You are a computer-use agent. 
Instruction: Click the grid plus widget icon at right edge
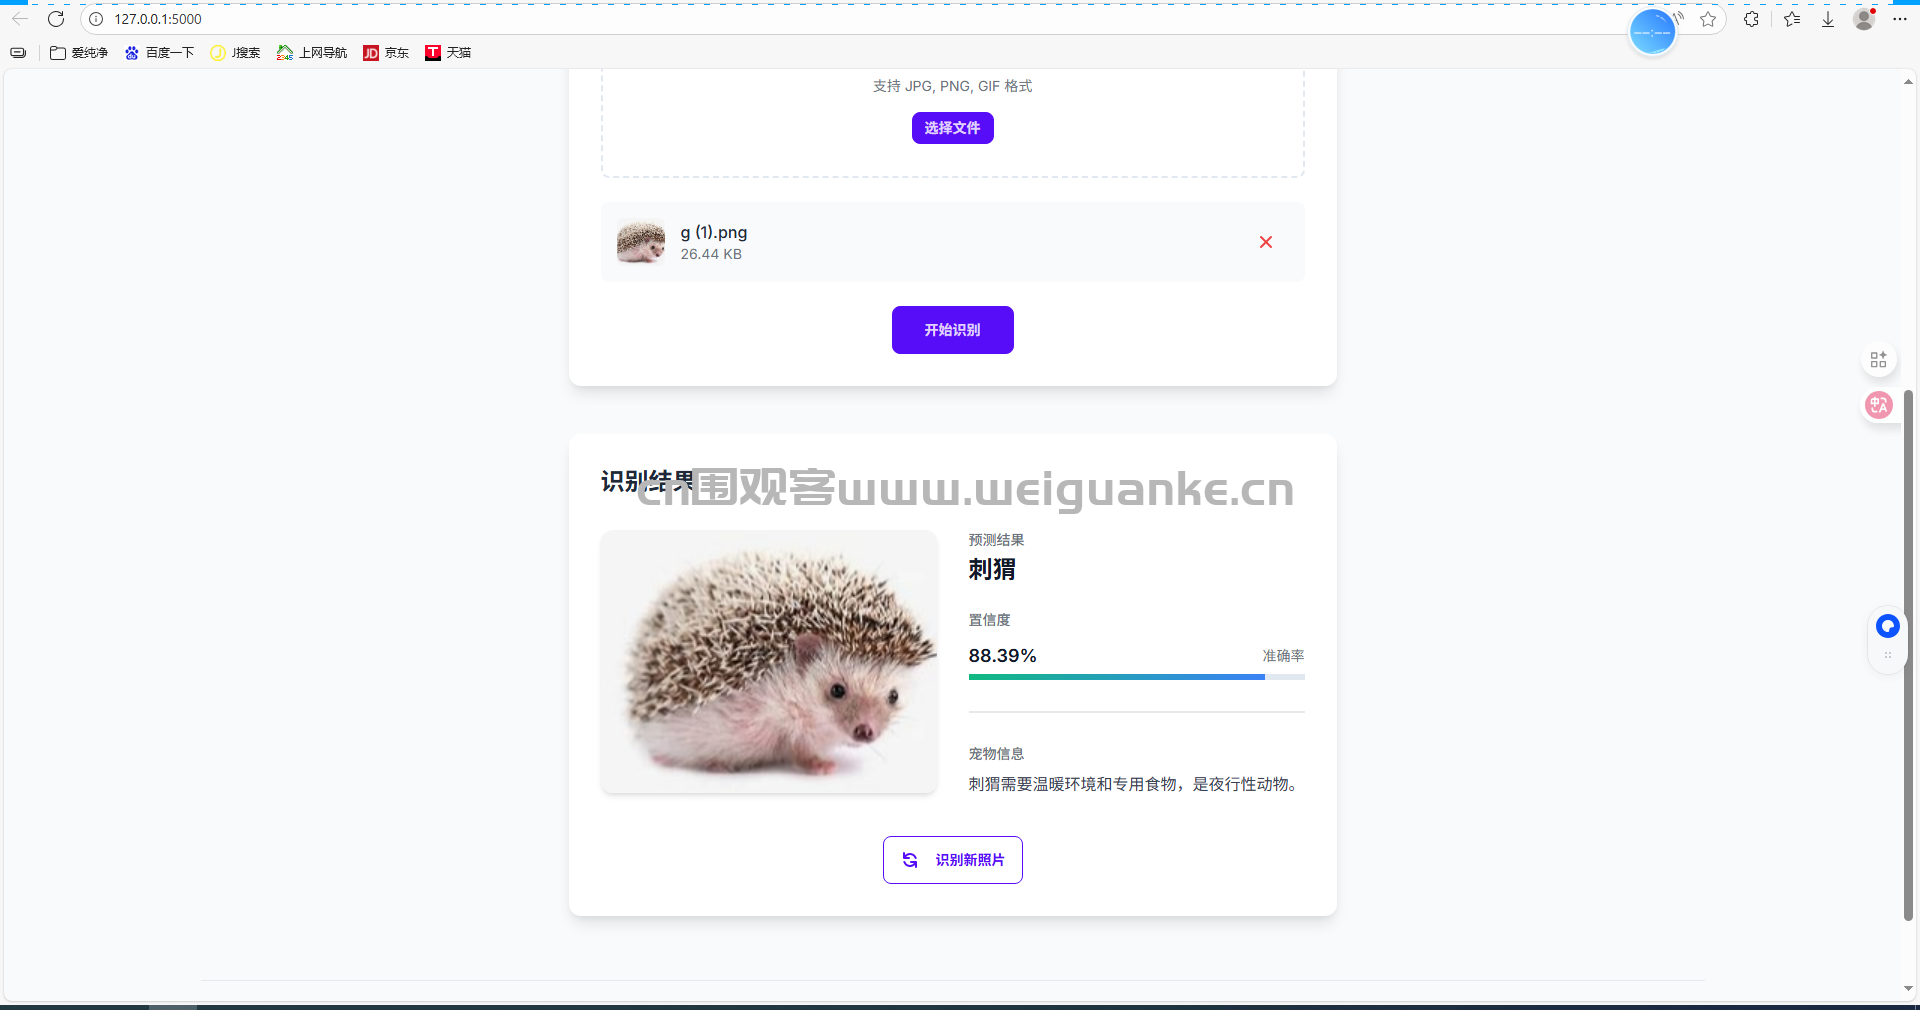(x=1879, y=359)
